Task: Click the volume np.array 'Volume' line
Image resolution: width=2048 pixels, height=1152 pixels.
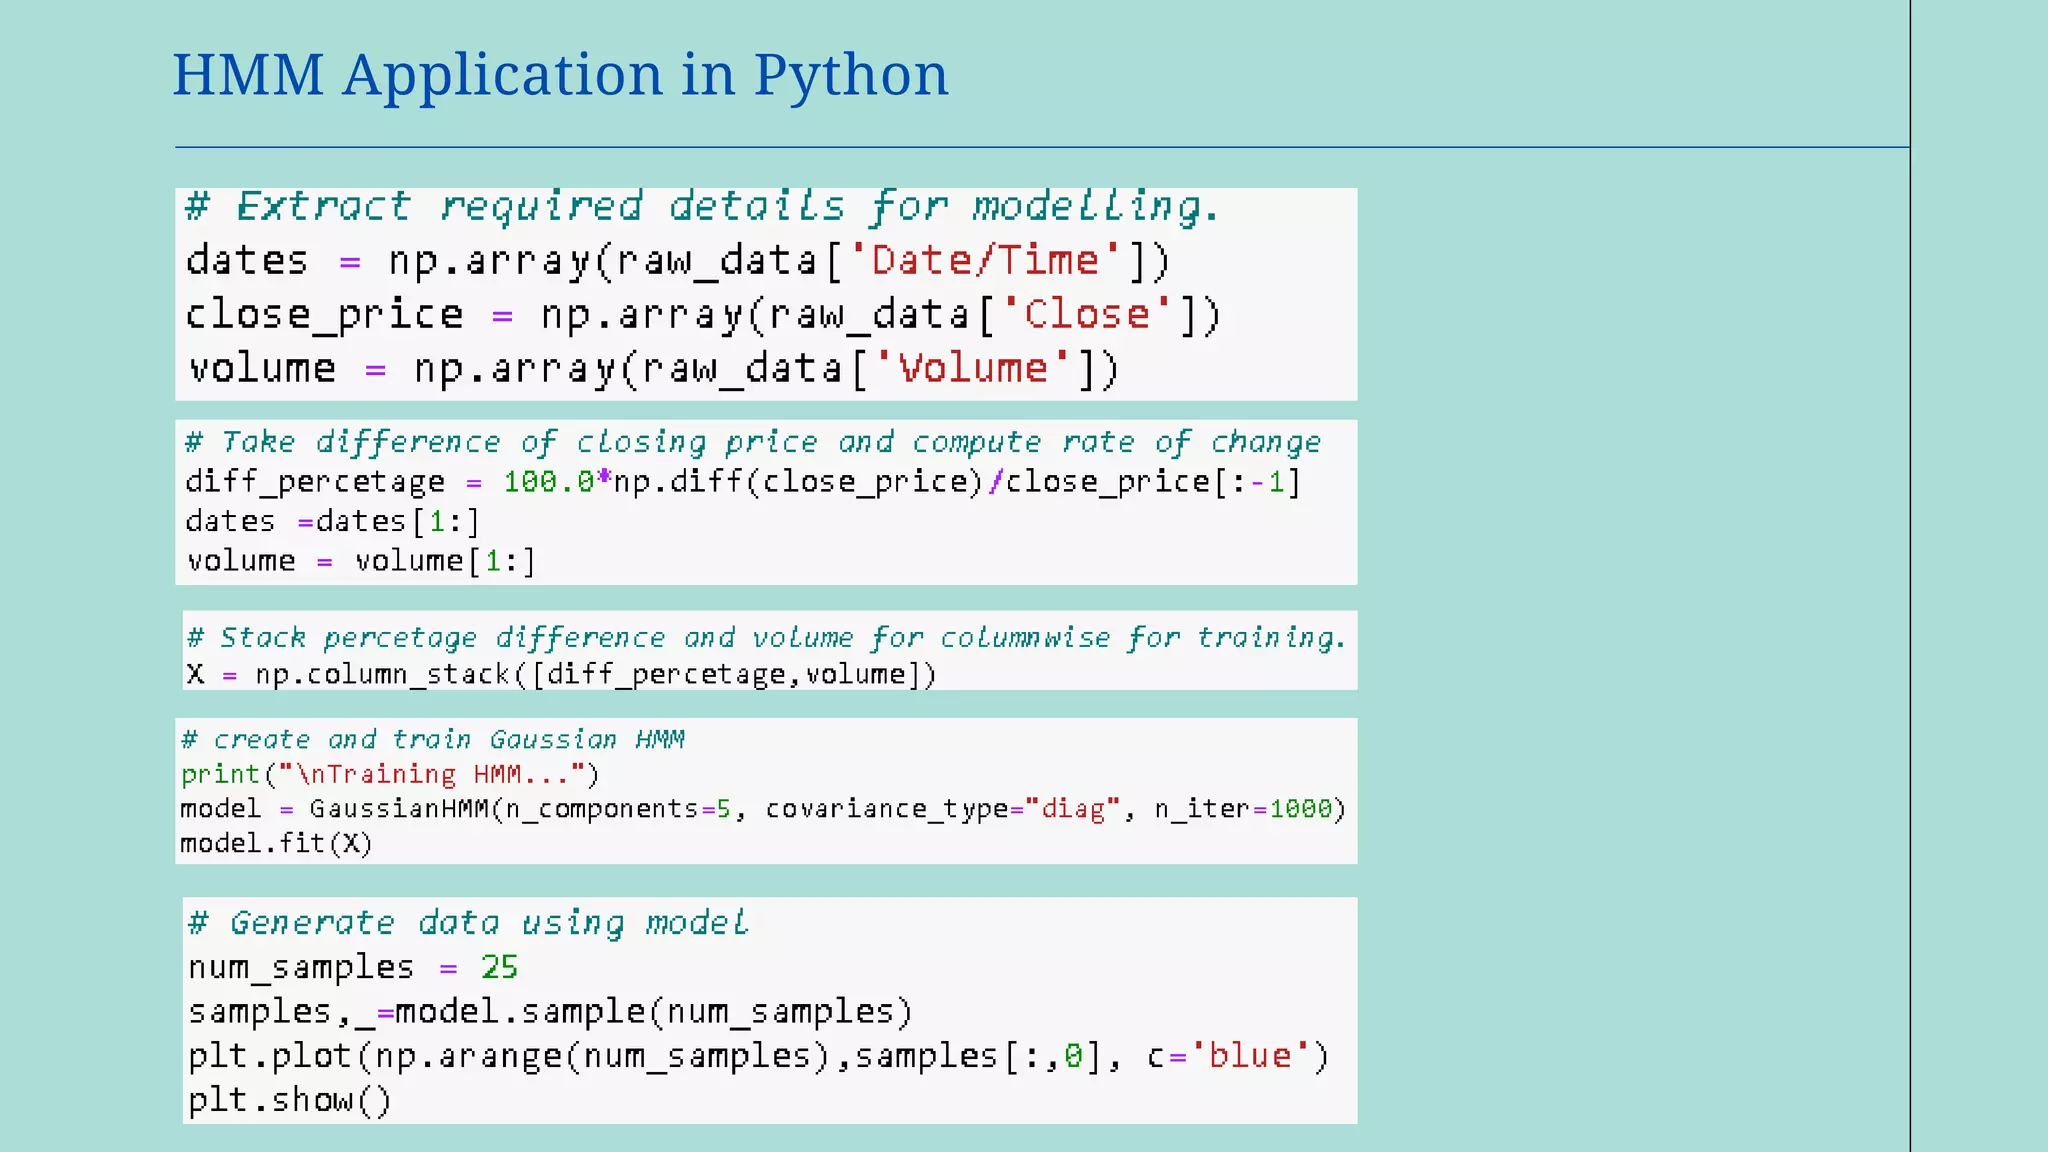Action: pyautogui.click(x=653, y=369)
